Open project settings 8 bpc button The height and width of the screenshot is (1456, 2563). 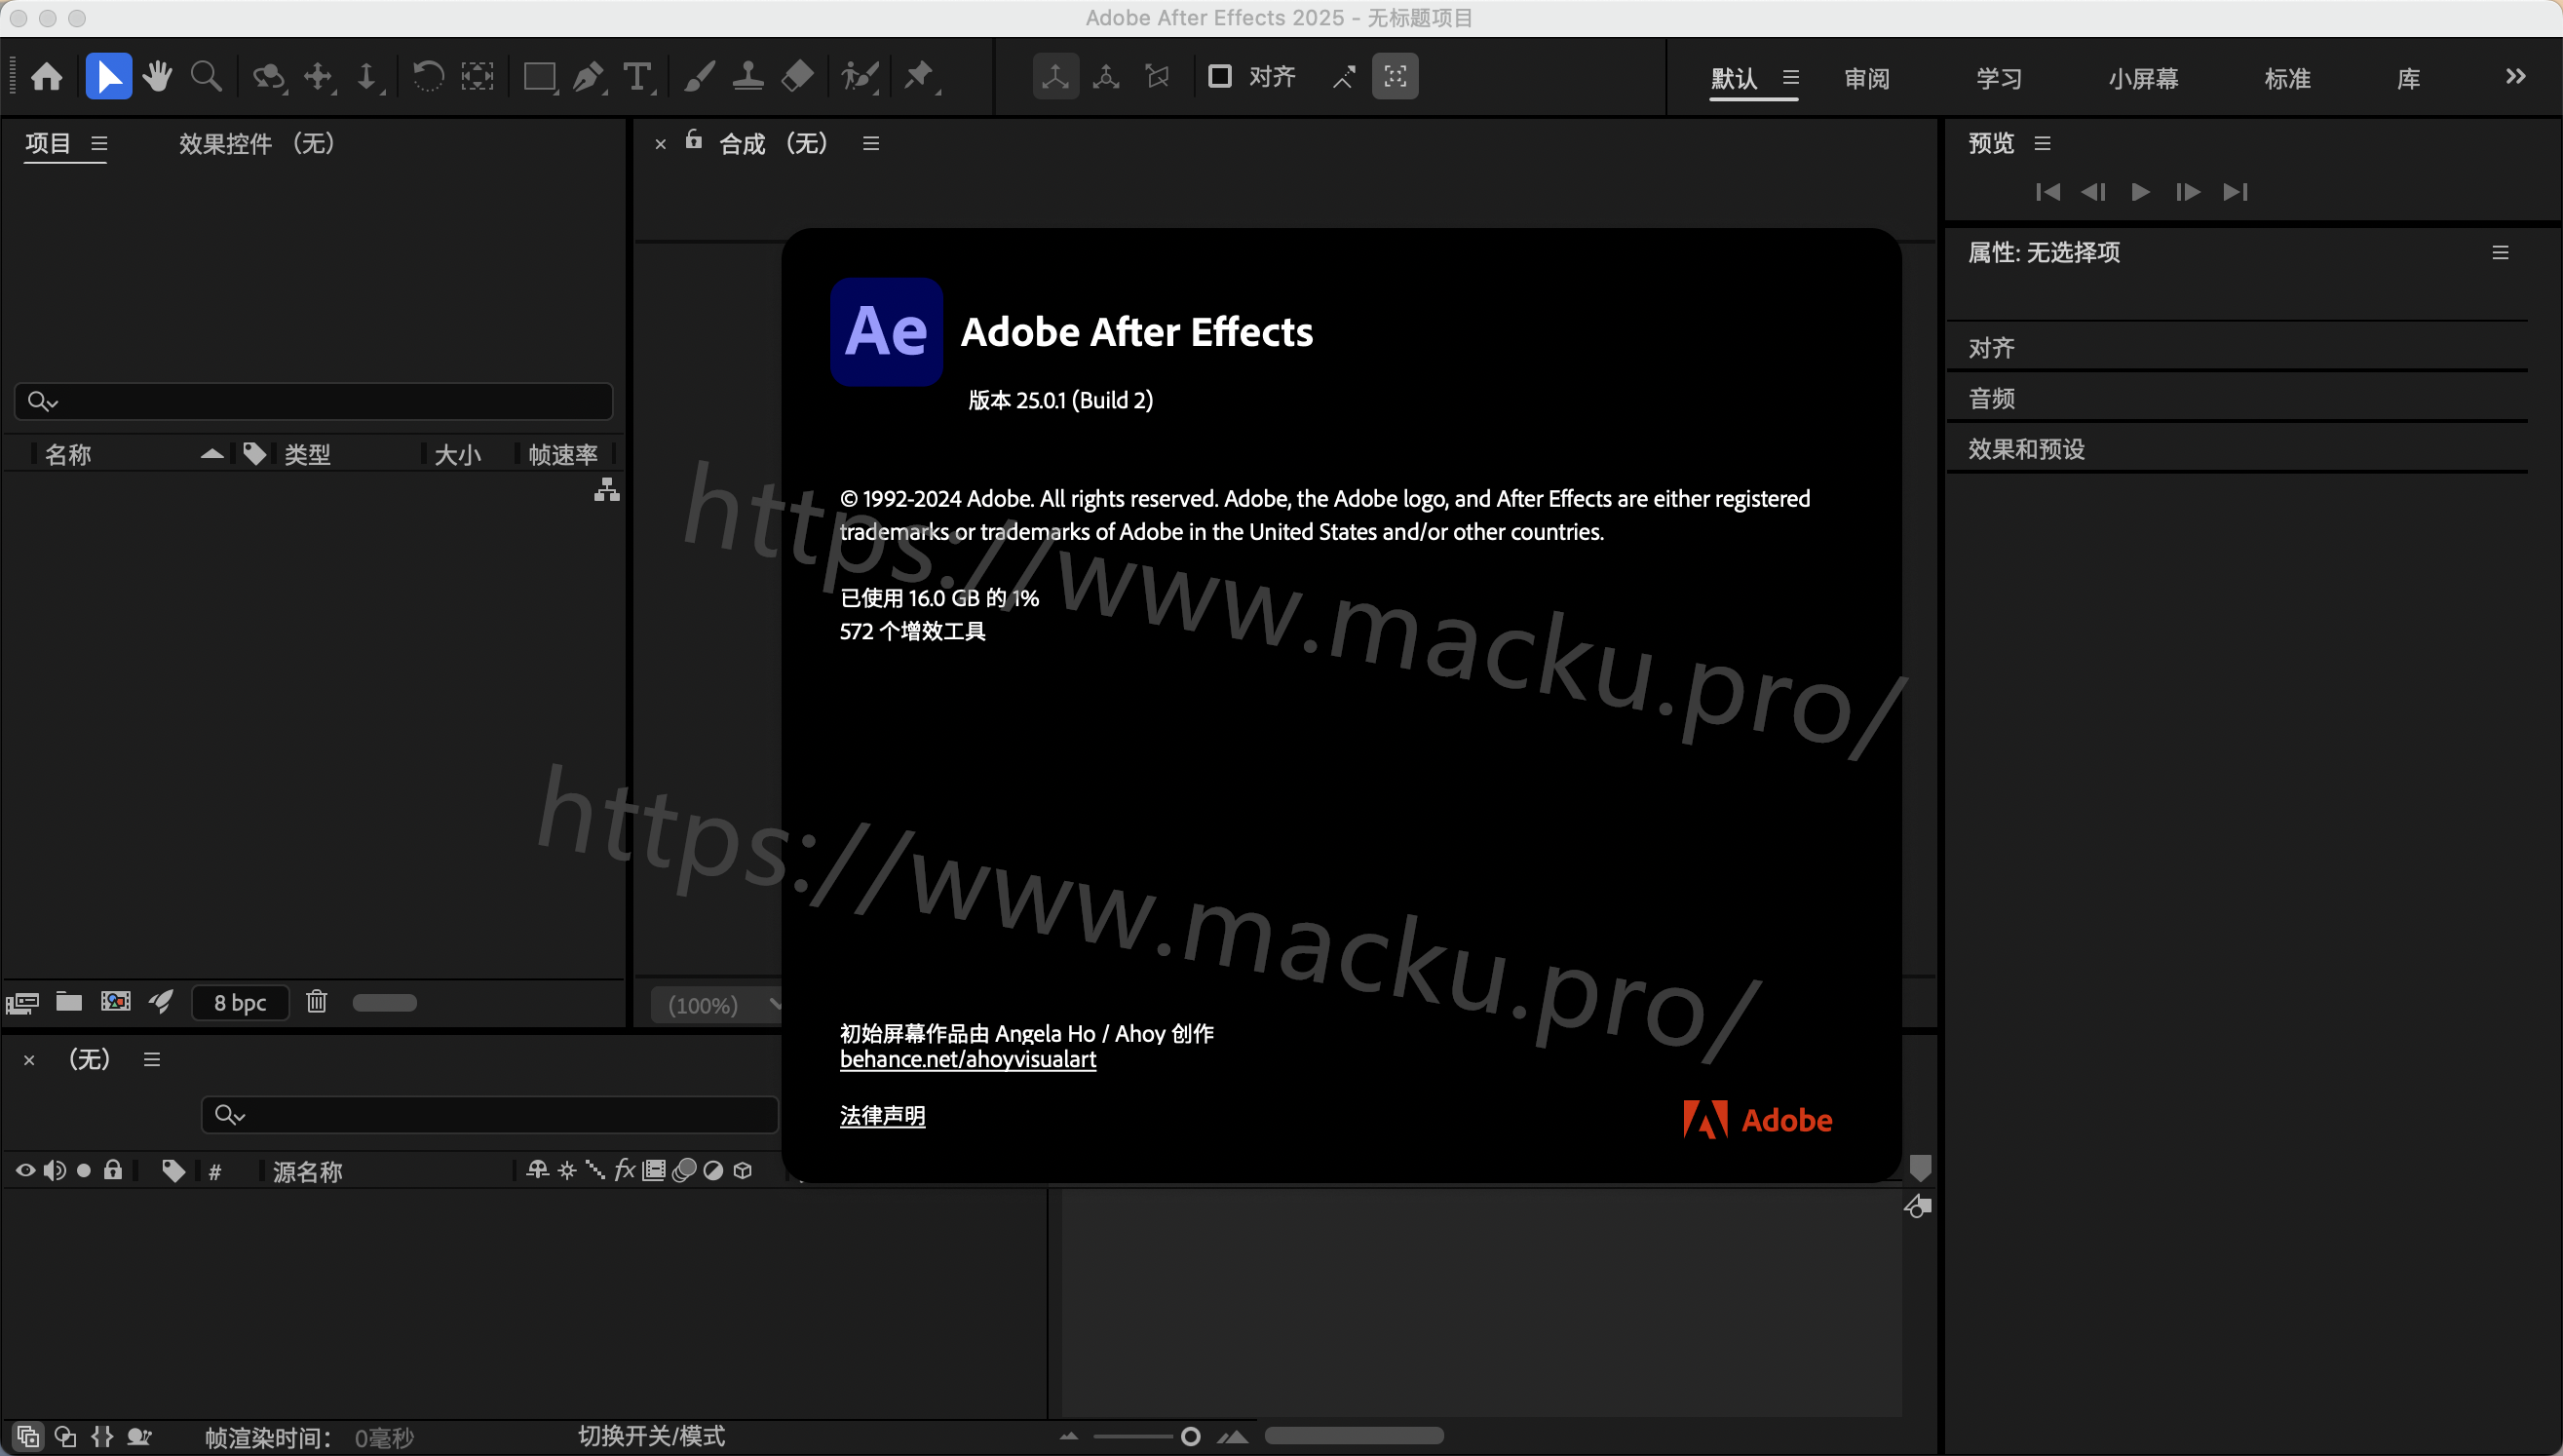(240, 1003)
